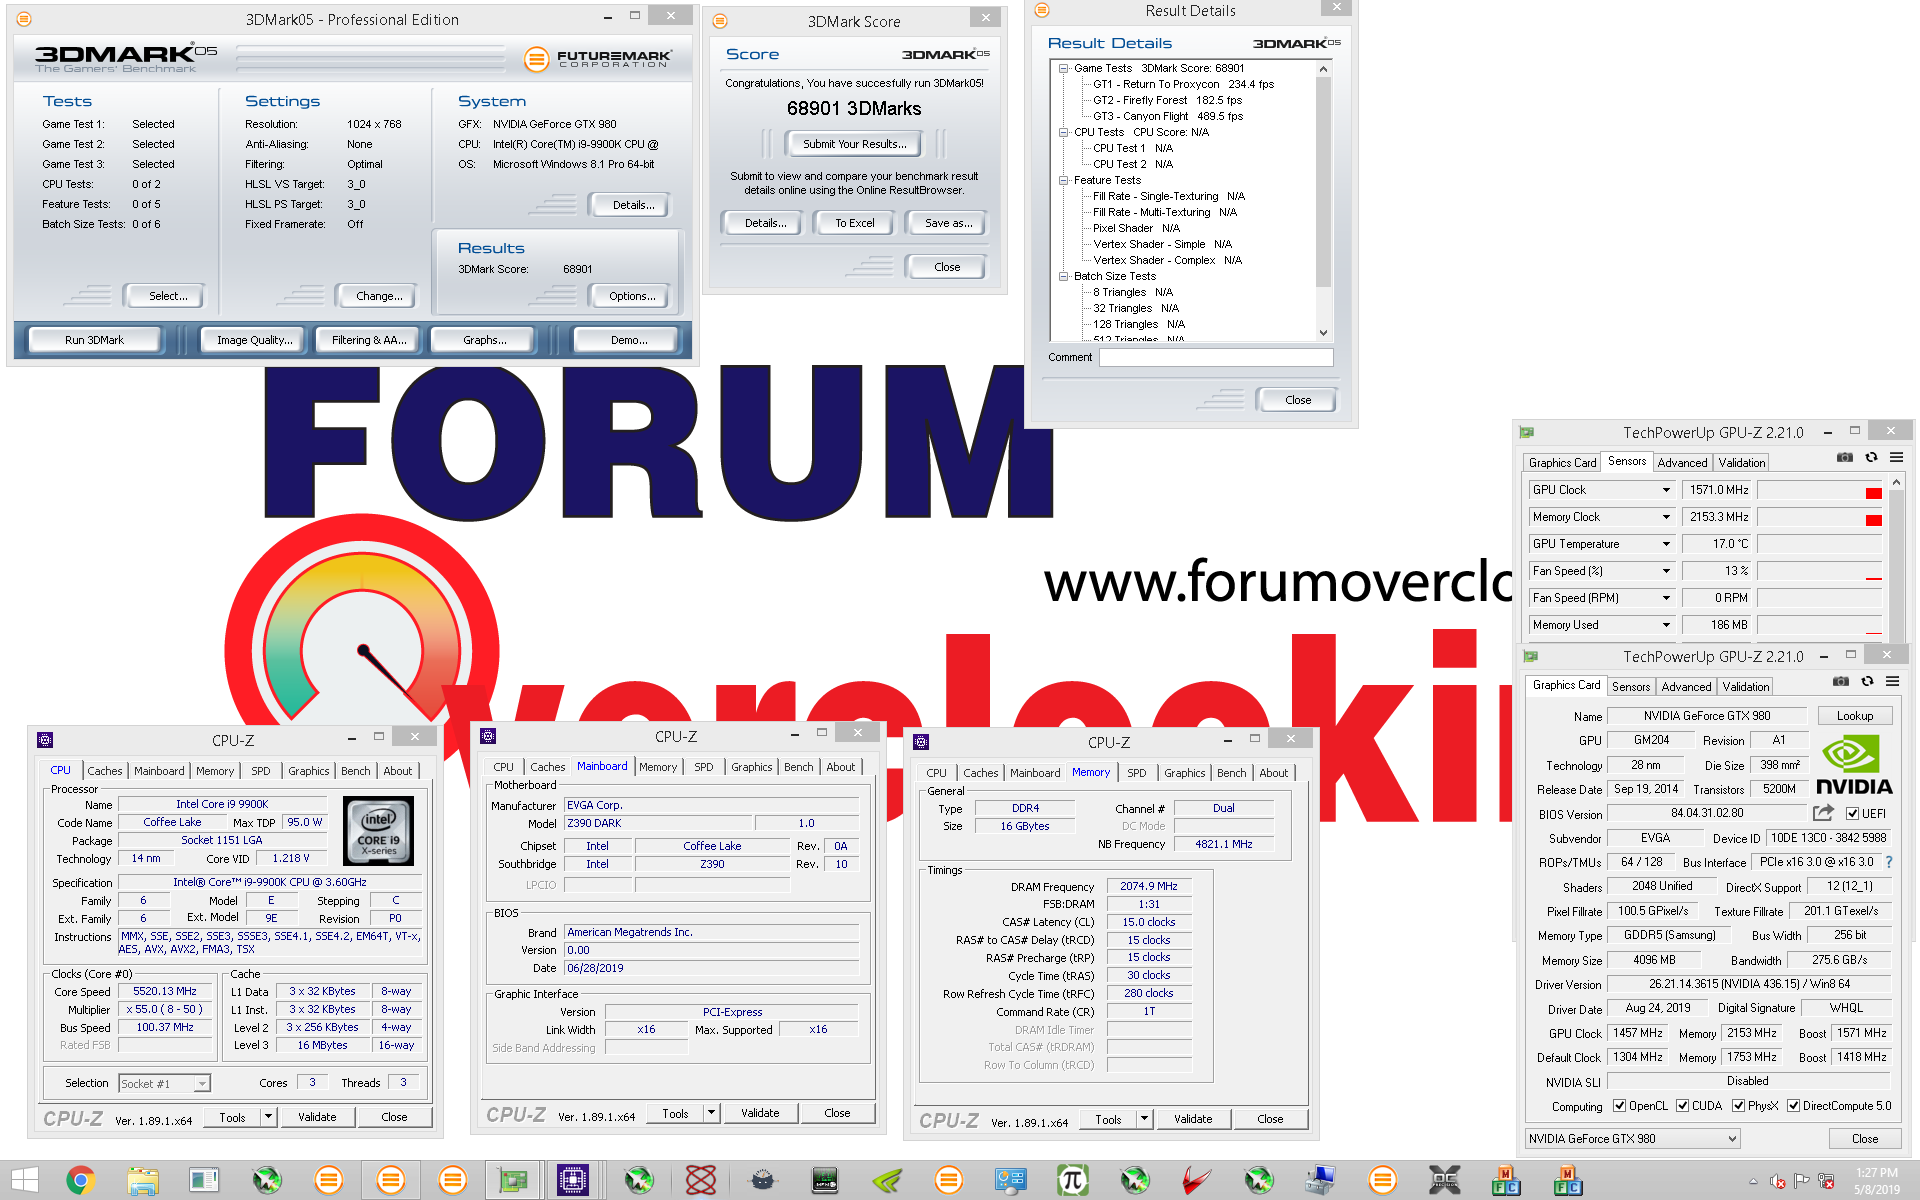Open Bench tab in Mainboard CPU-Z window

(798, 767)
